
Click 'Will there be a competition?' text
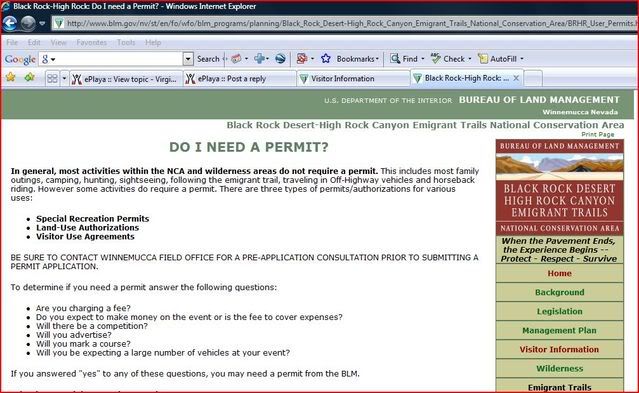point(92,326)
